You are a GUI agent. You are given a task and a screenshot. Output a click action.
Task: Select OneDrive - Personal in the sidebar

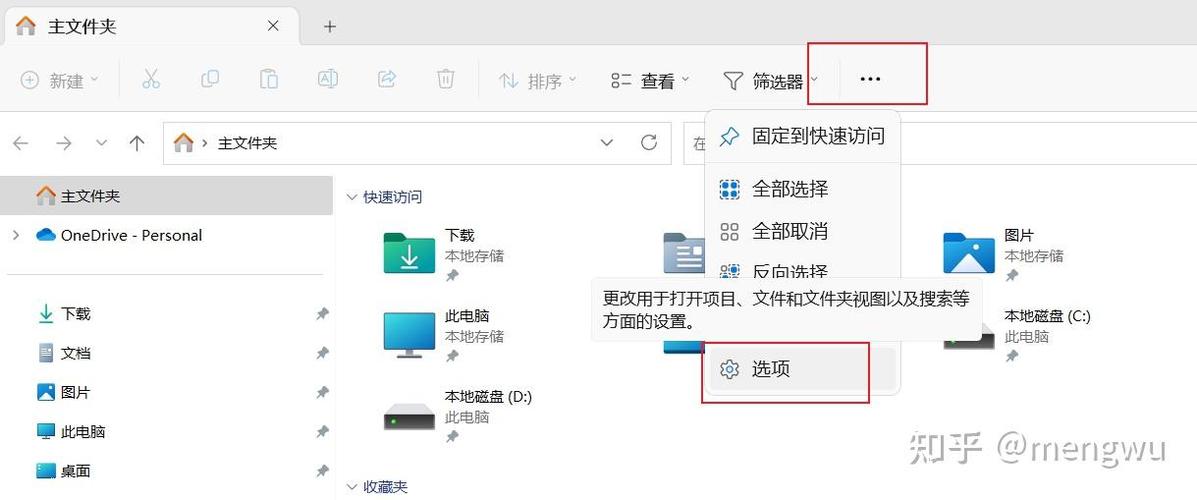[x=166, y=235]
